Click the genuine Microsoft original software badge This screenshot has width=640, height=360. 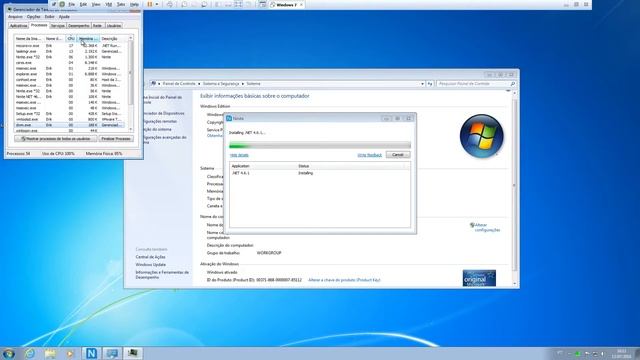pos(479,278)
